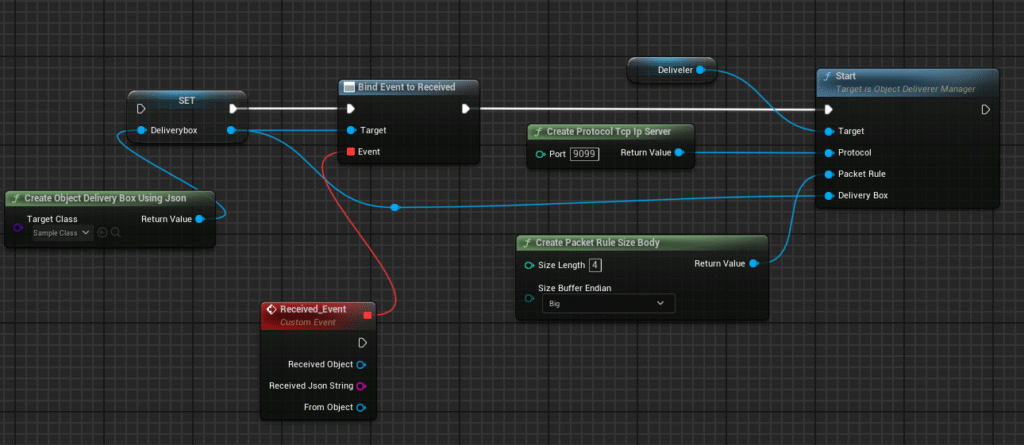
Task: Select the Bind Event to Received title
Action: click(406, 87)
